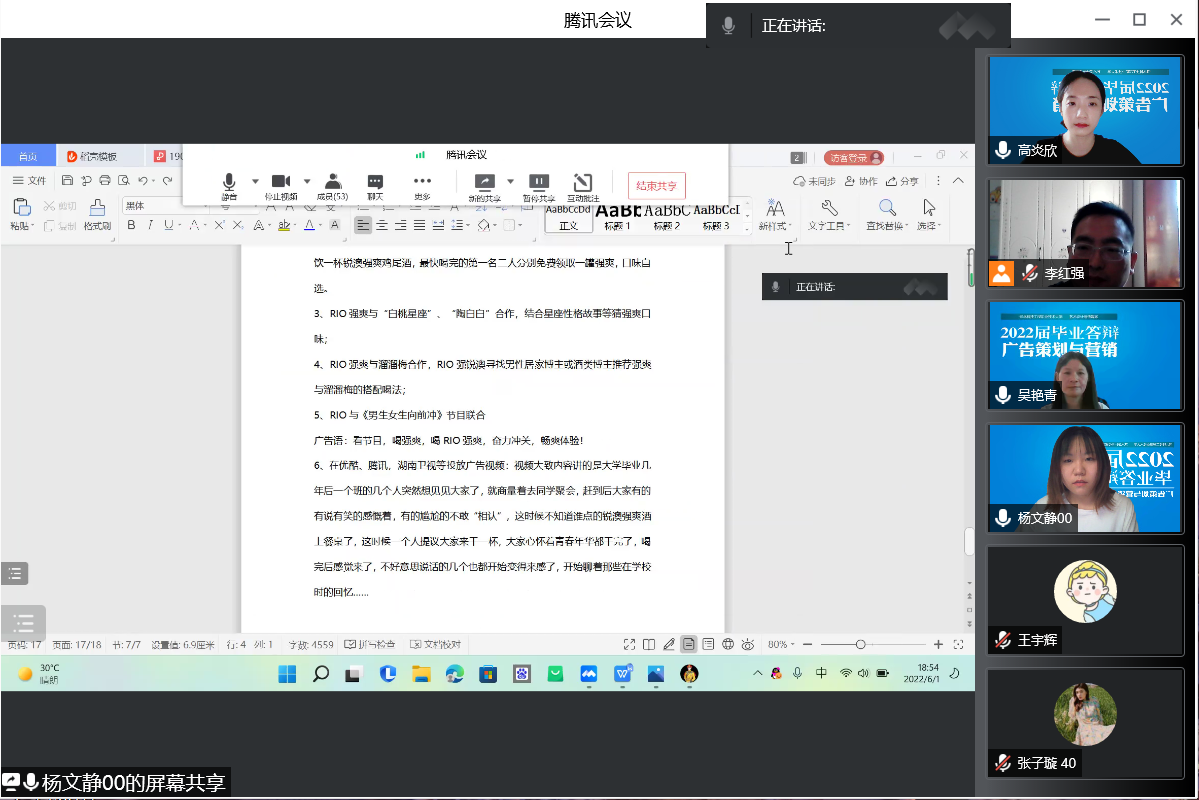Expand the dropdown arrow next to 停止视频
This screenshot has height=800, width=1199.
point(306,181)
